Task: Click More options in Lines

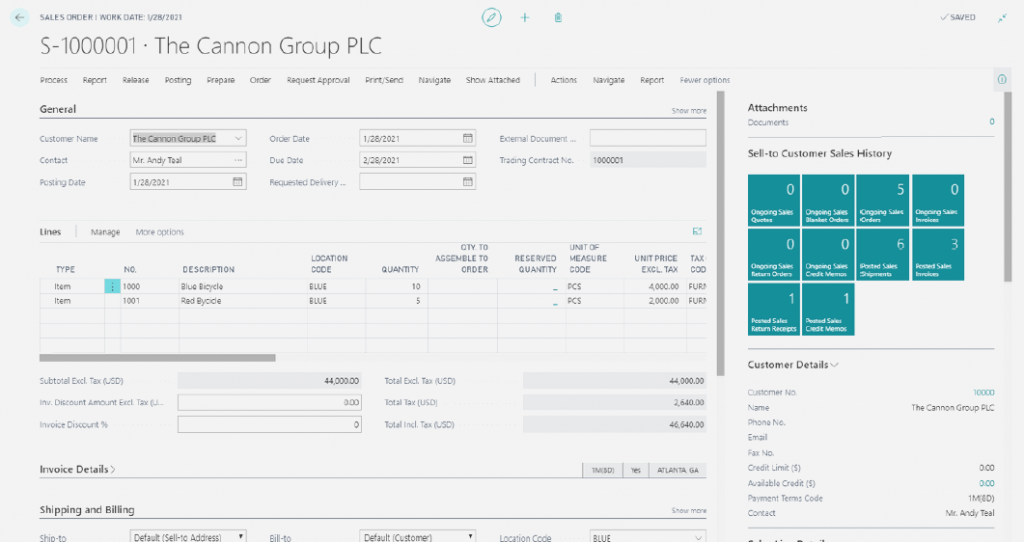Action: (160, 232)
